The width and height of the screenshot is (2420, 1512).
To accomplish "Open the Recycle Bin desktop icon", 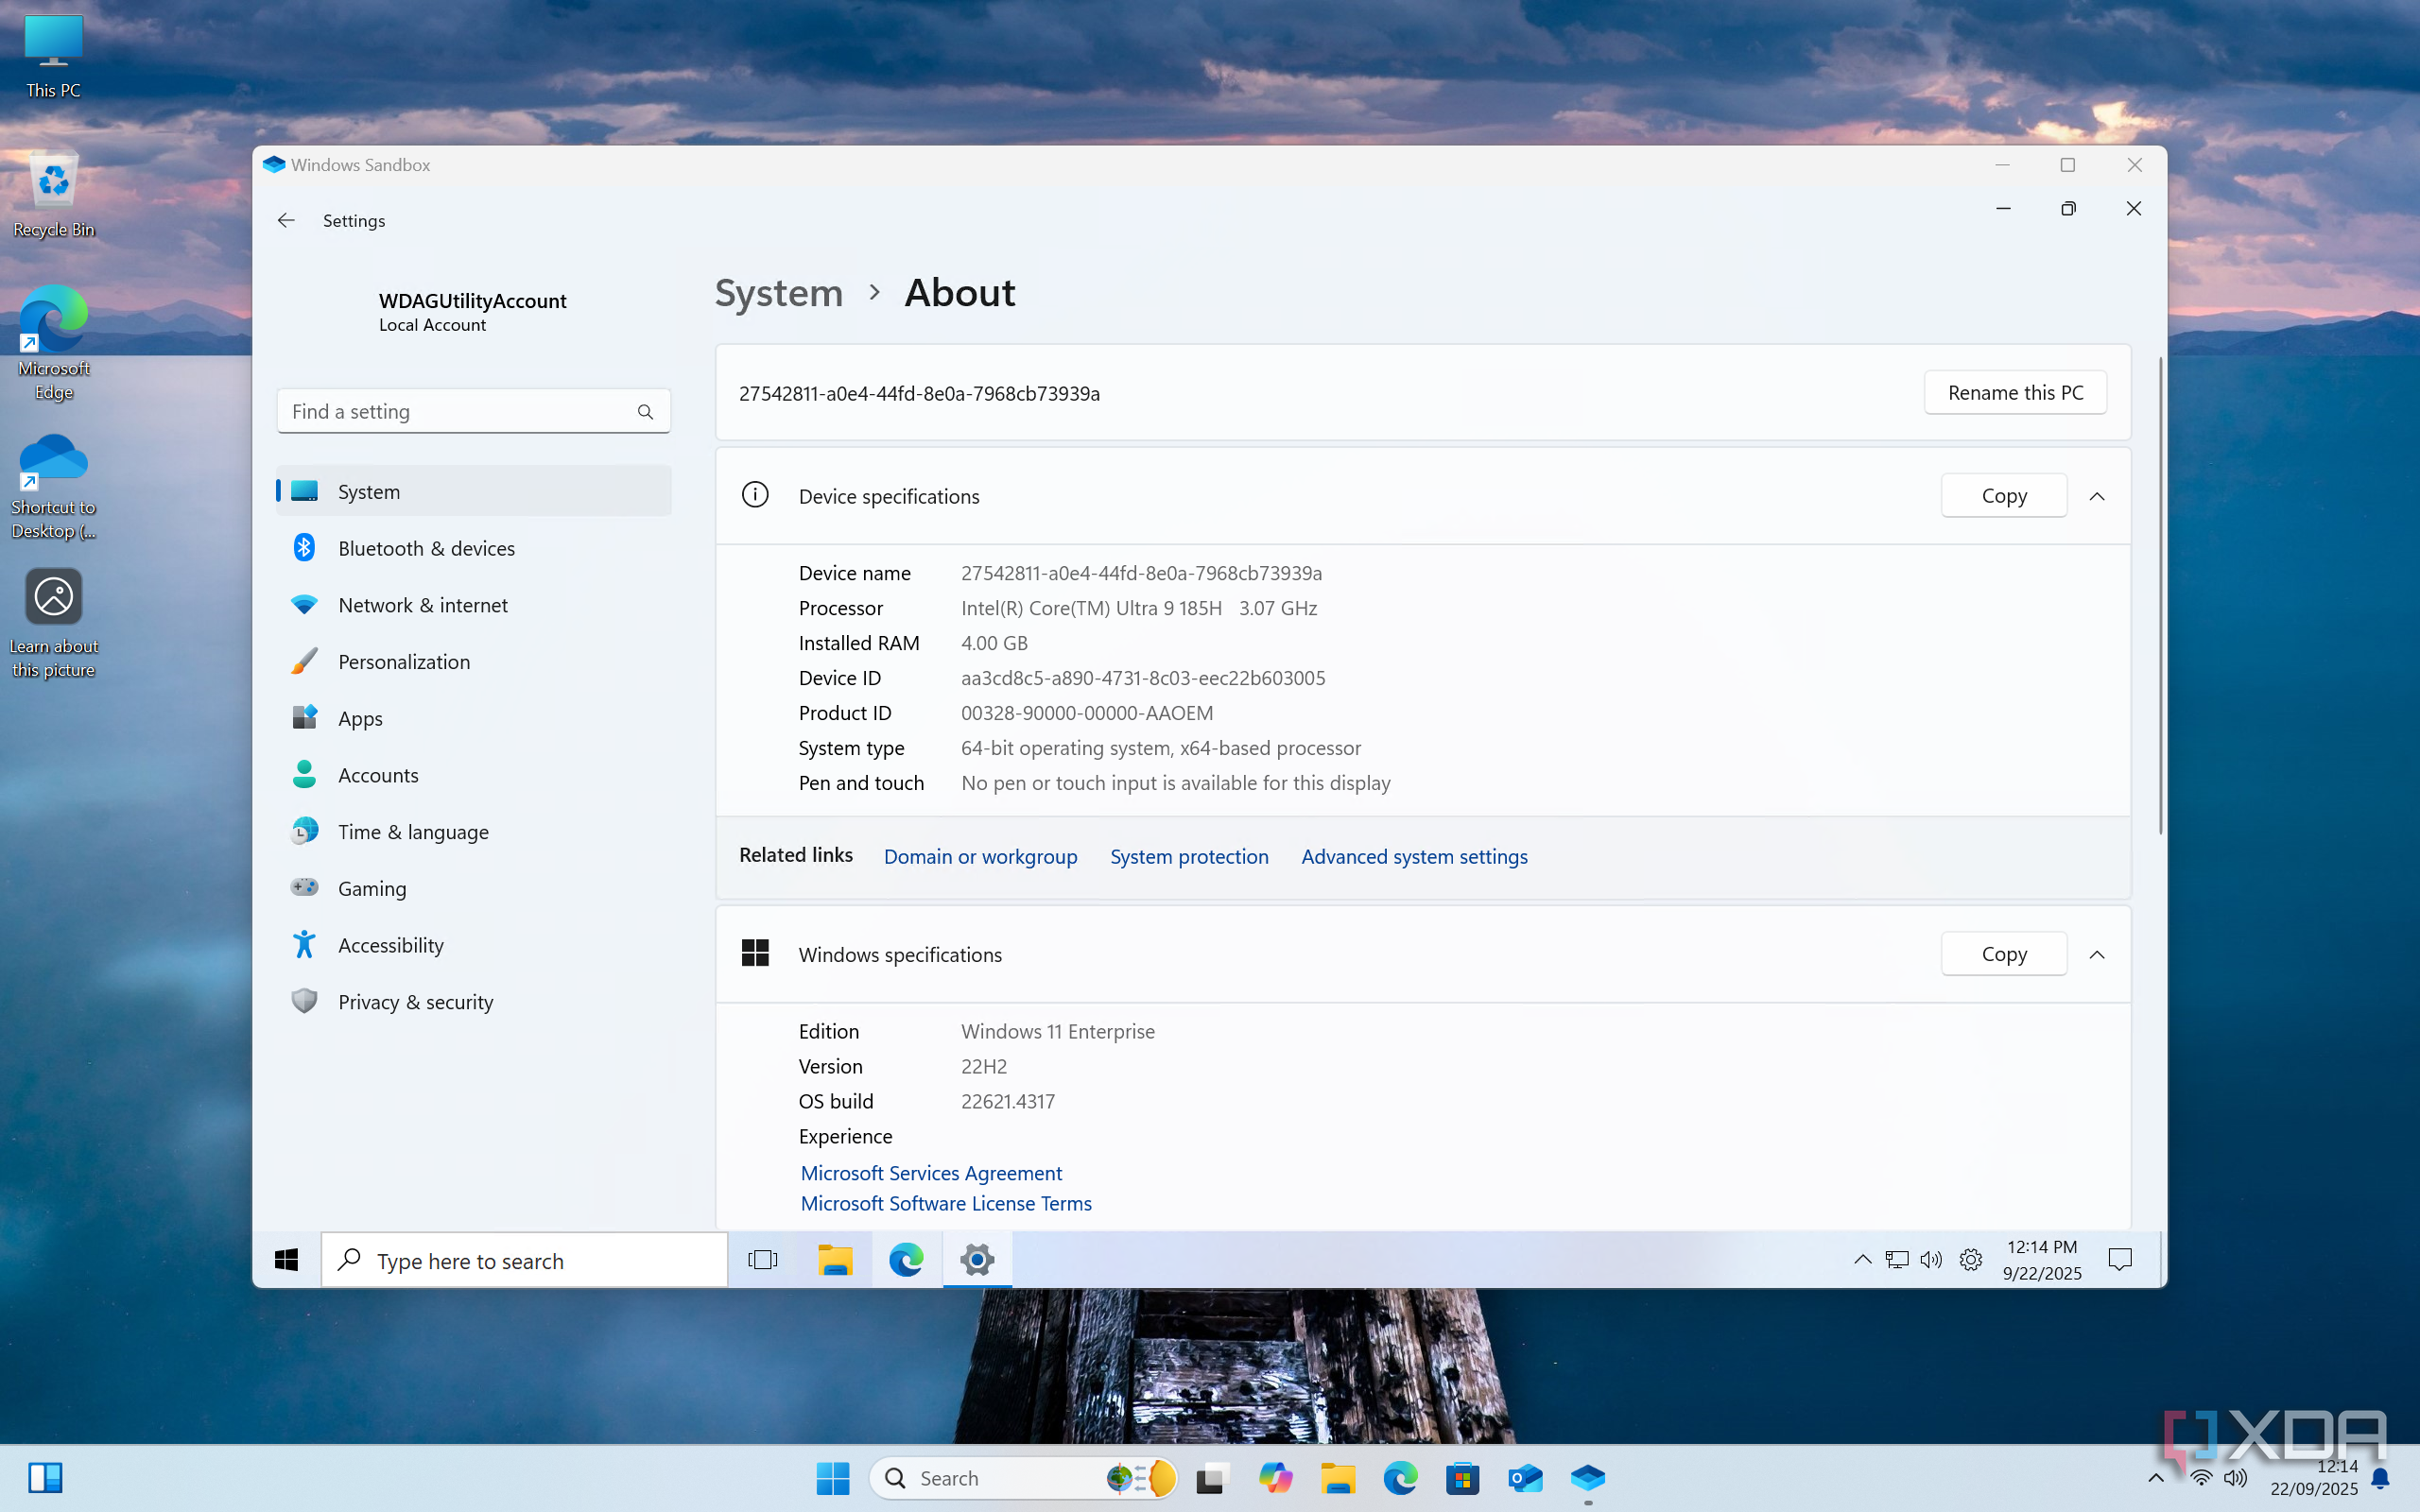I will click(53, 195).
